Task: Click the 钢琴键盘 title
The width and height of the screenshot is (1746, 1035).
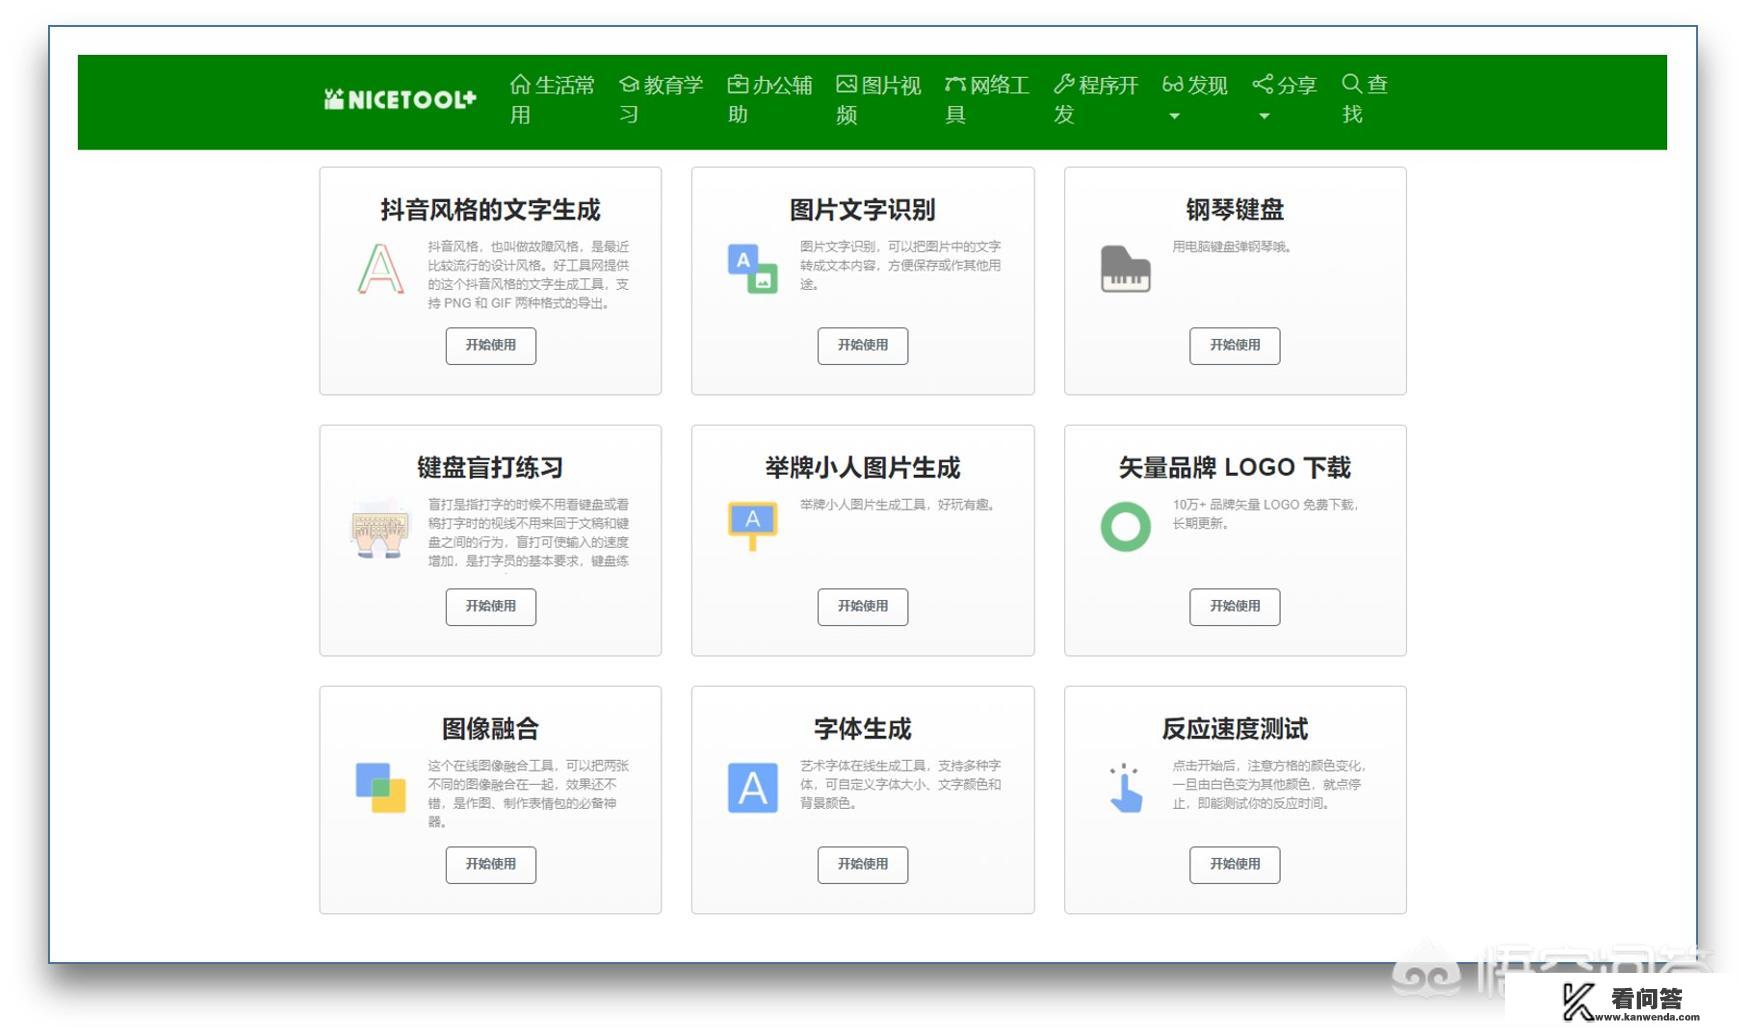Action: [1235, 210]
